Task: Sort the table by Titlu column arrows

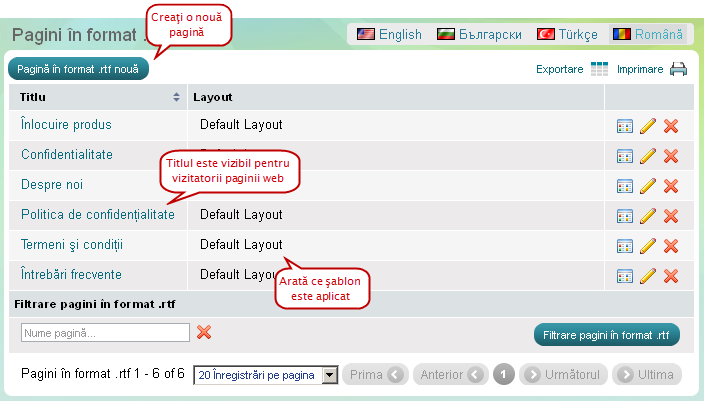Action: pos(177,97)
